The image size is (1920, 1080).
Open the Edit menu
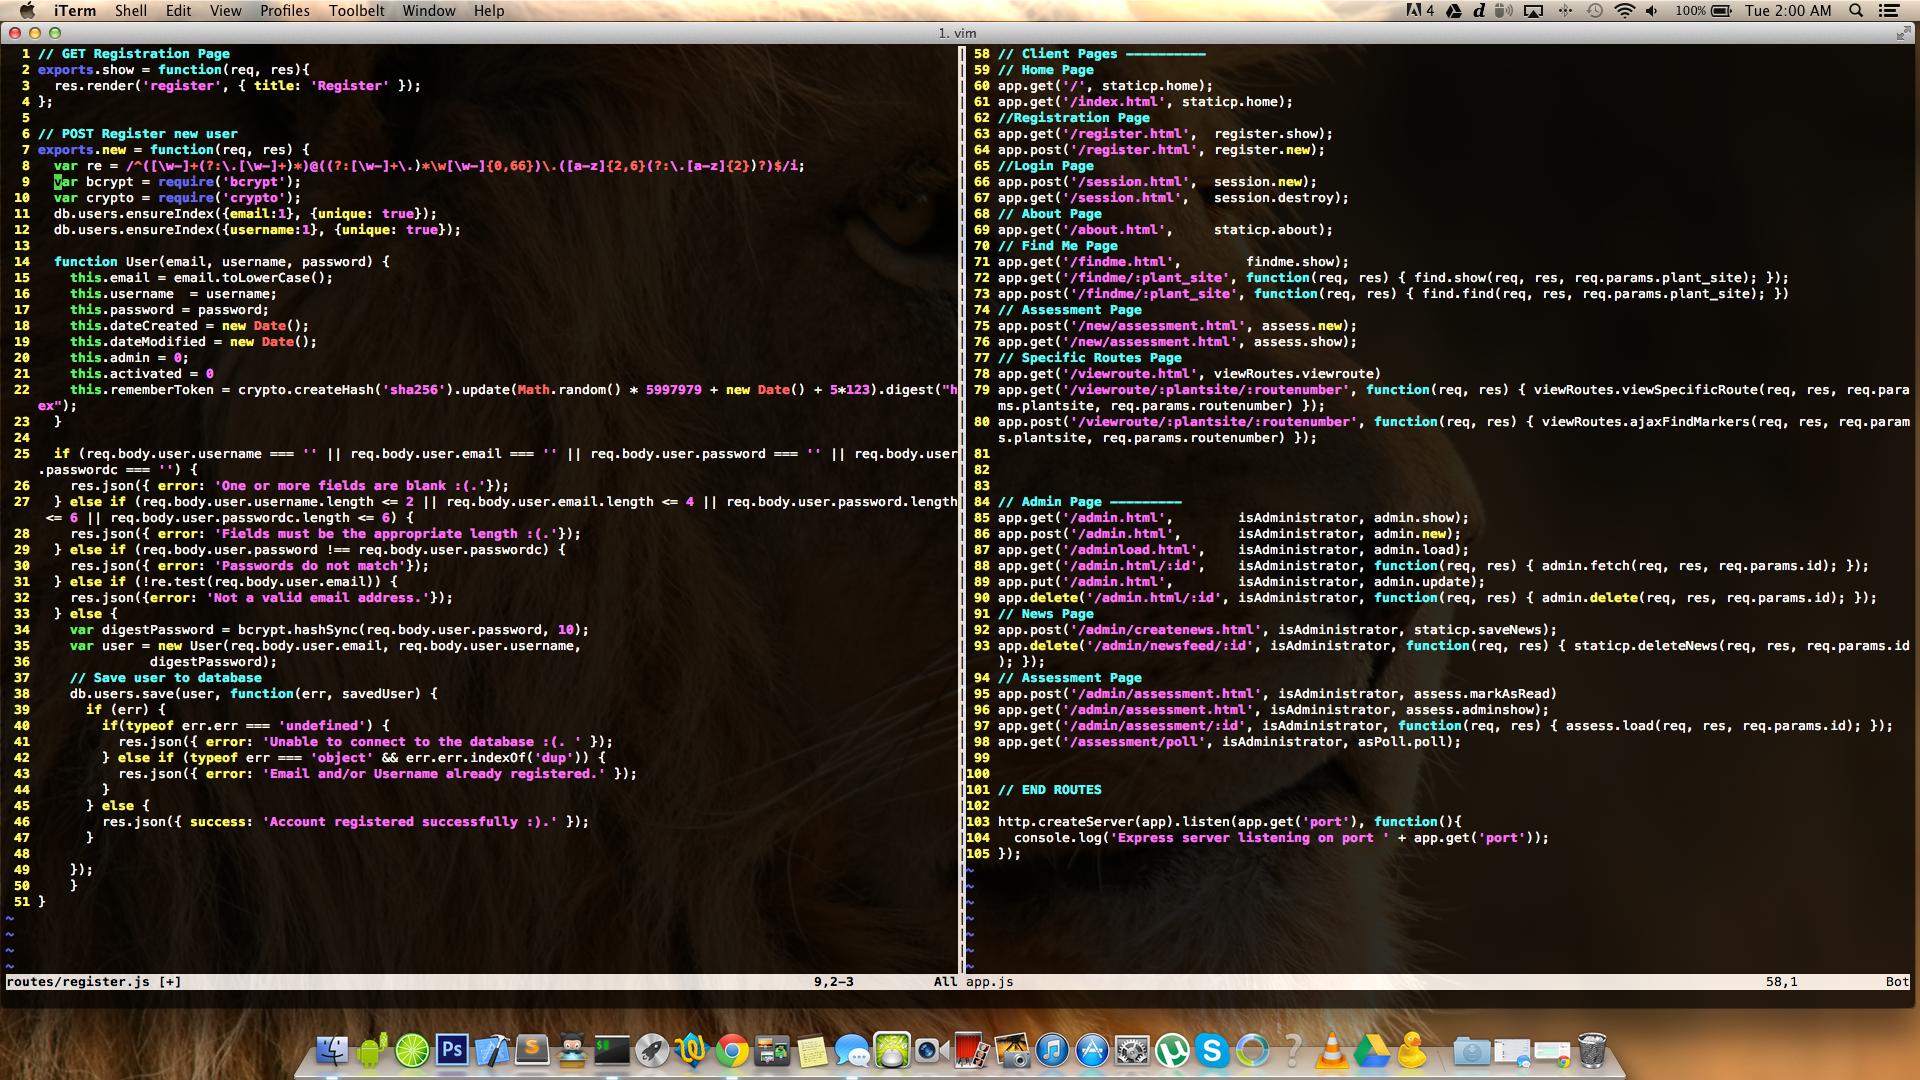pos(179,10)
